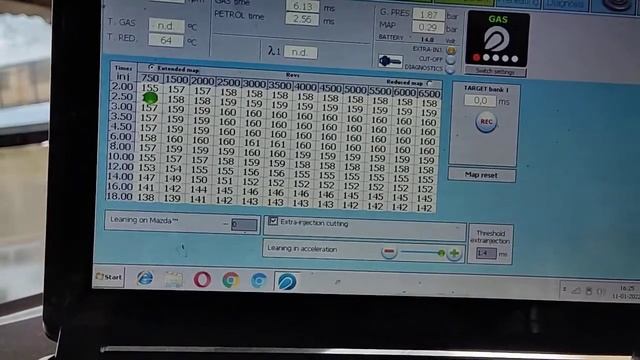Select the 1500 rpm column header
The height and width of the screenshot is (360, 640).
point(176,80)
